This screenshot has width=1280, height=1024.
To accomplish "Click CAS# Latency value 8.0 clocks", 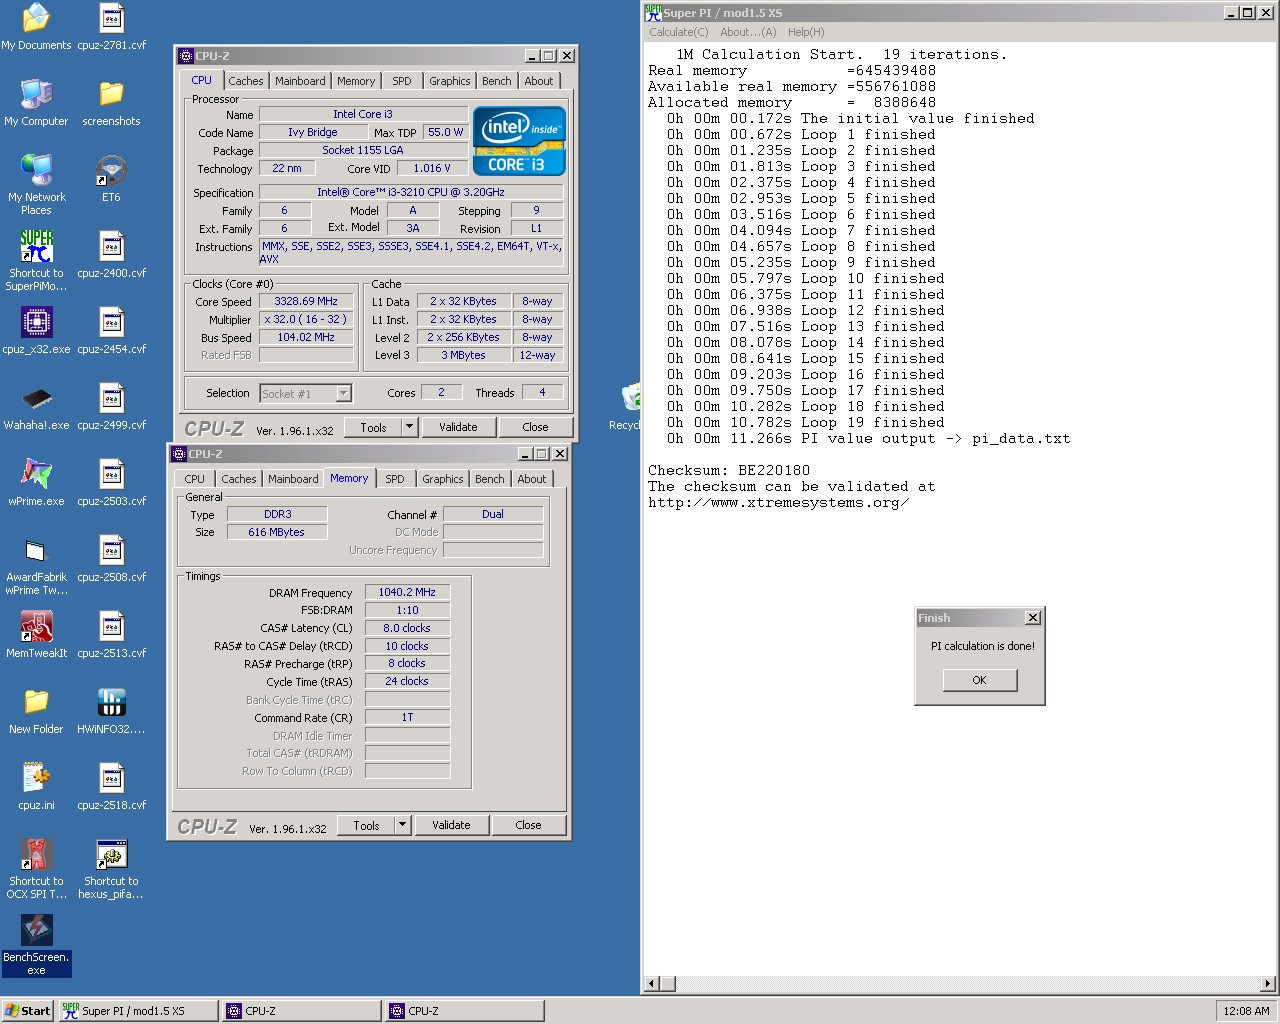I will tap(407, 628).
